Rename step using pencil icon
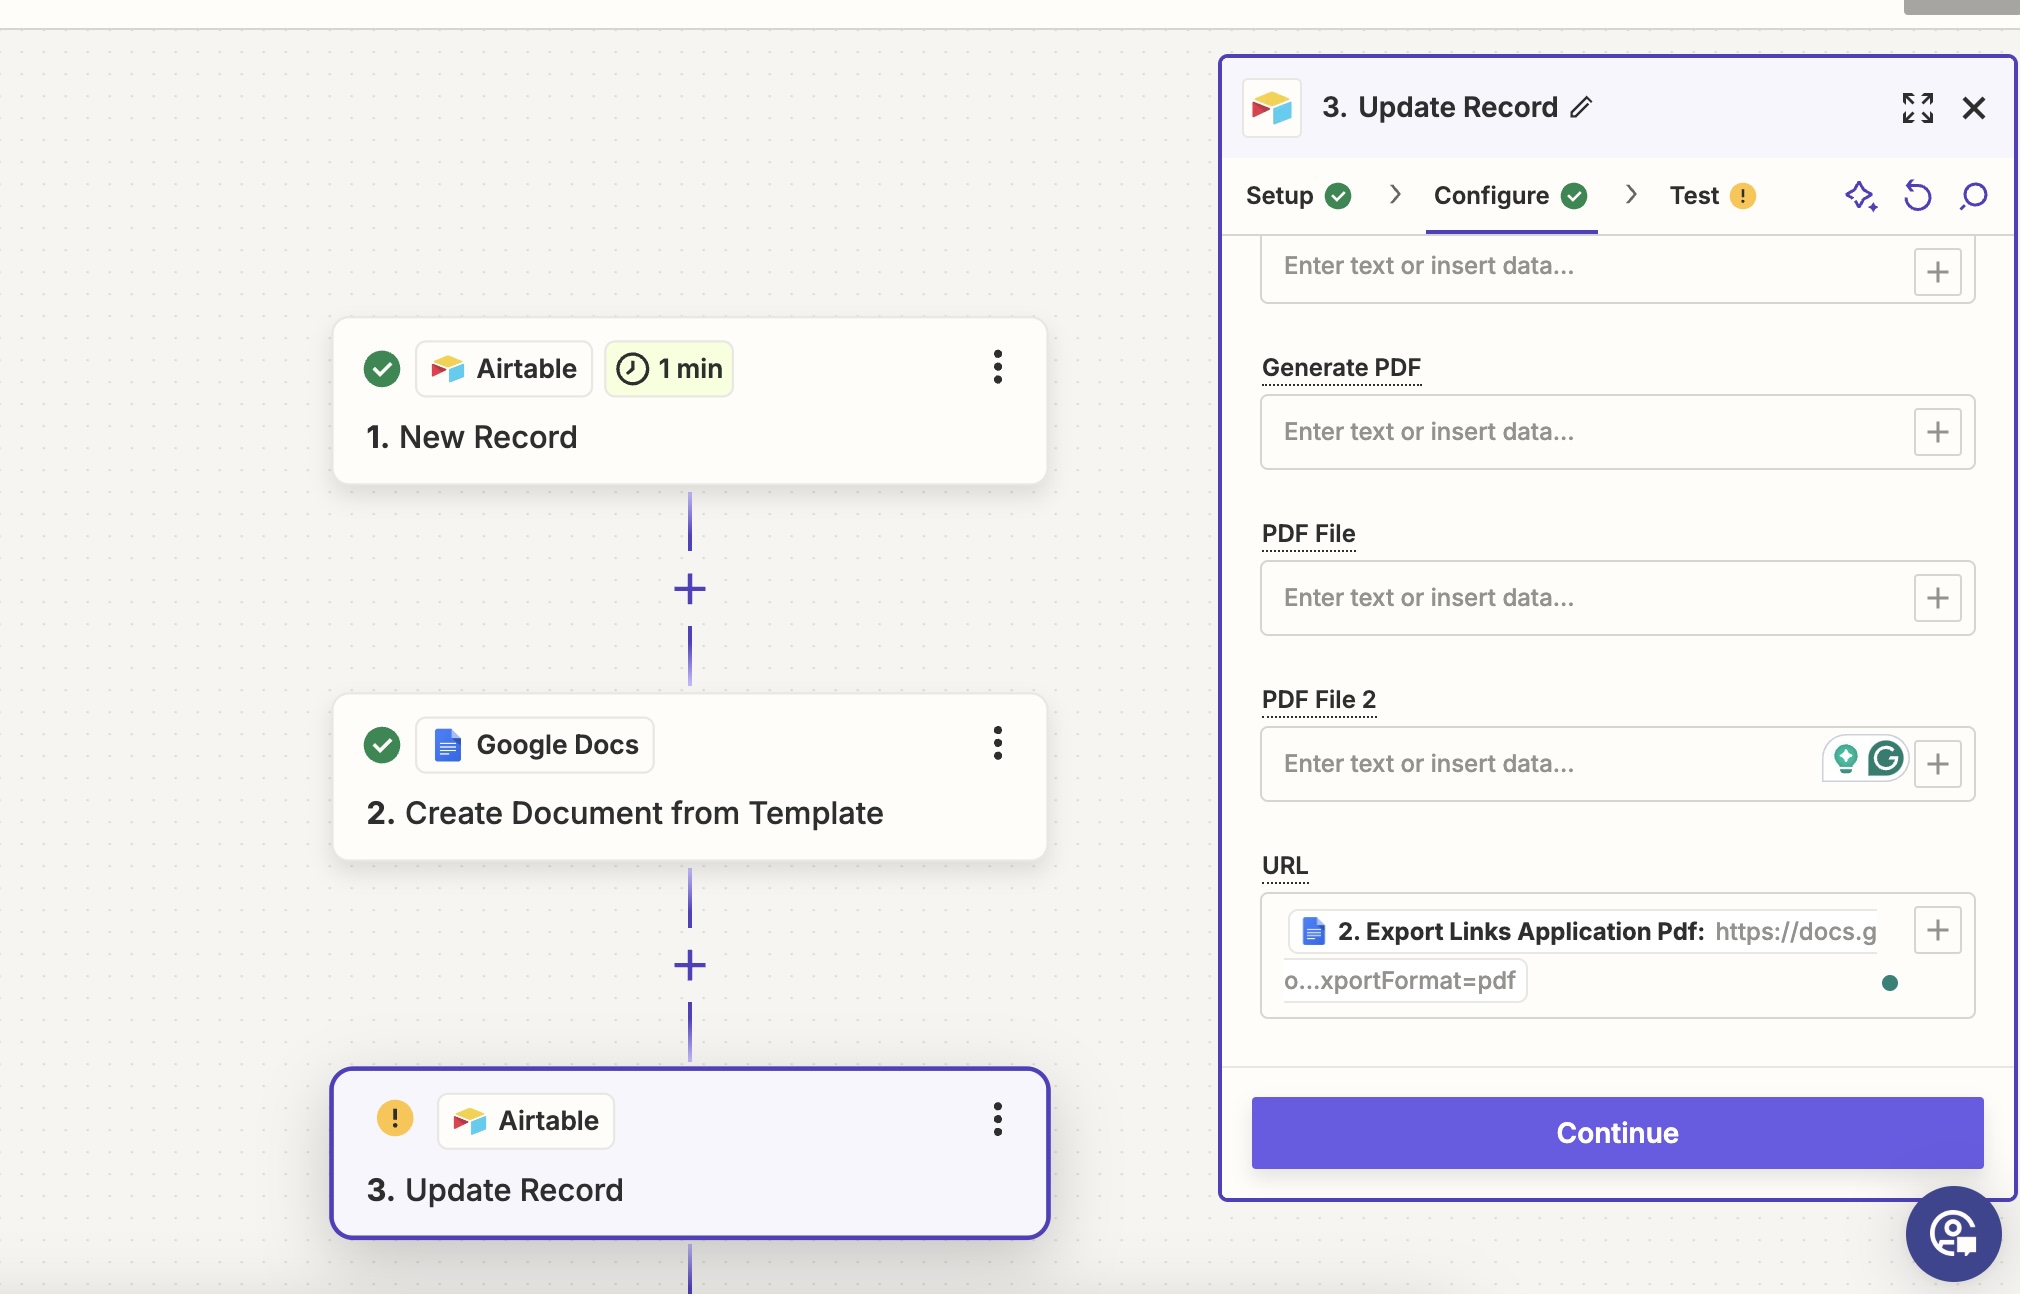The image size is (2020, 1294). click(x=1581, y=107)
